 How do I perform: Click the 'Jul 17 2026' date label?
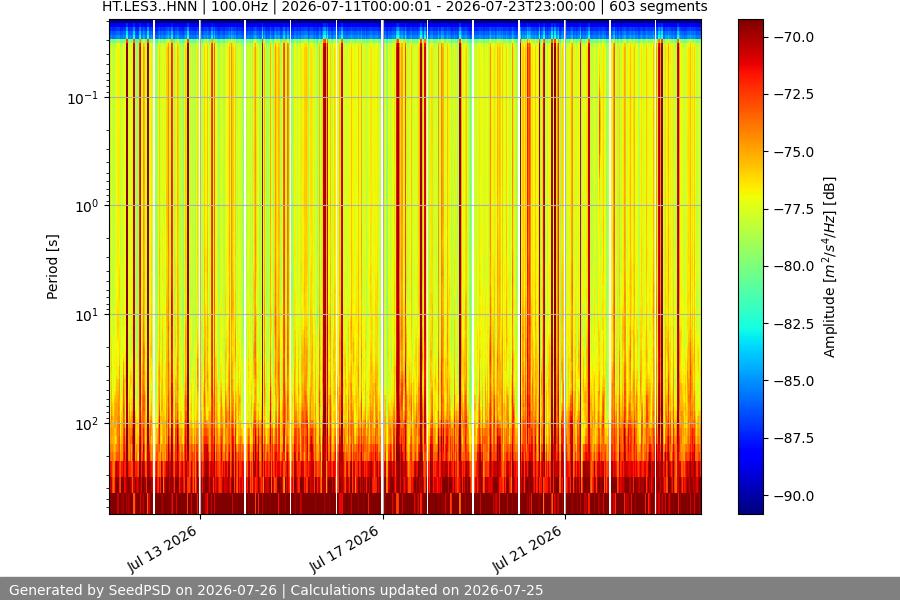(344, 548)
